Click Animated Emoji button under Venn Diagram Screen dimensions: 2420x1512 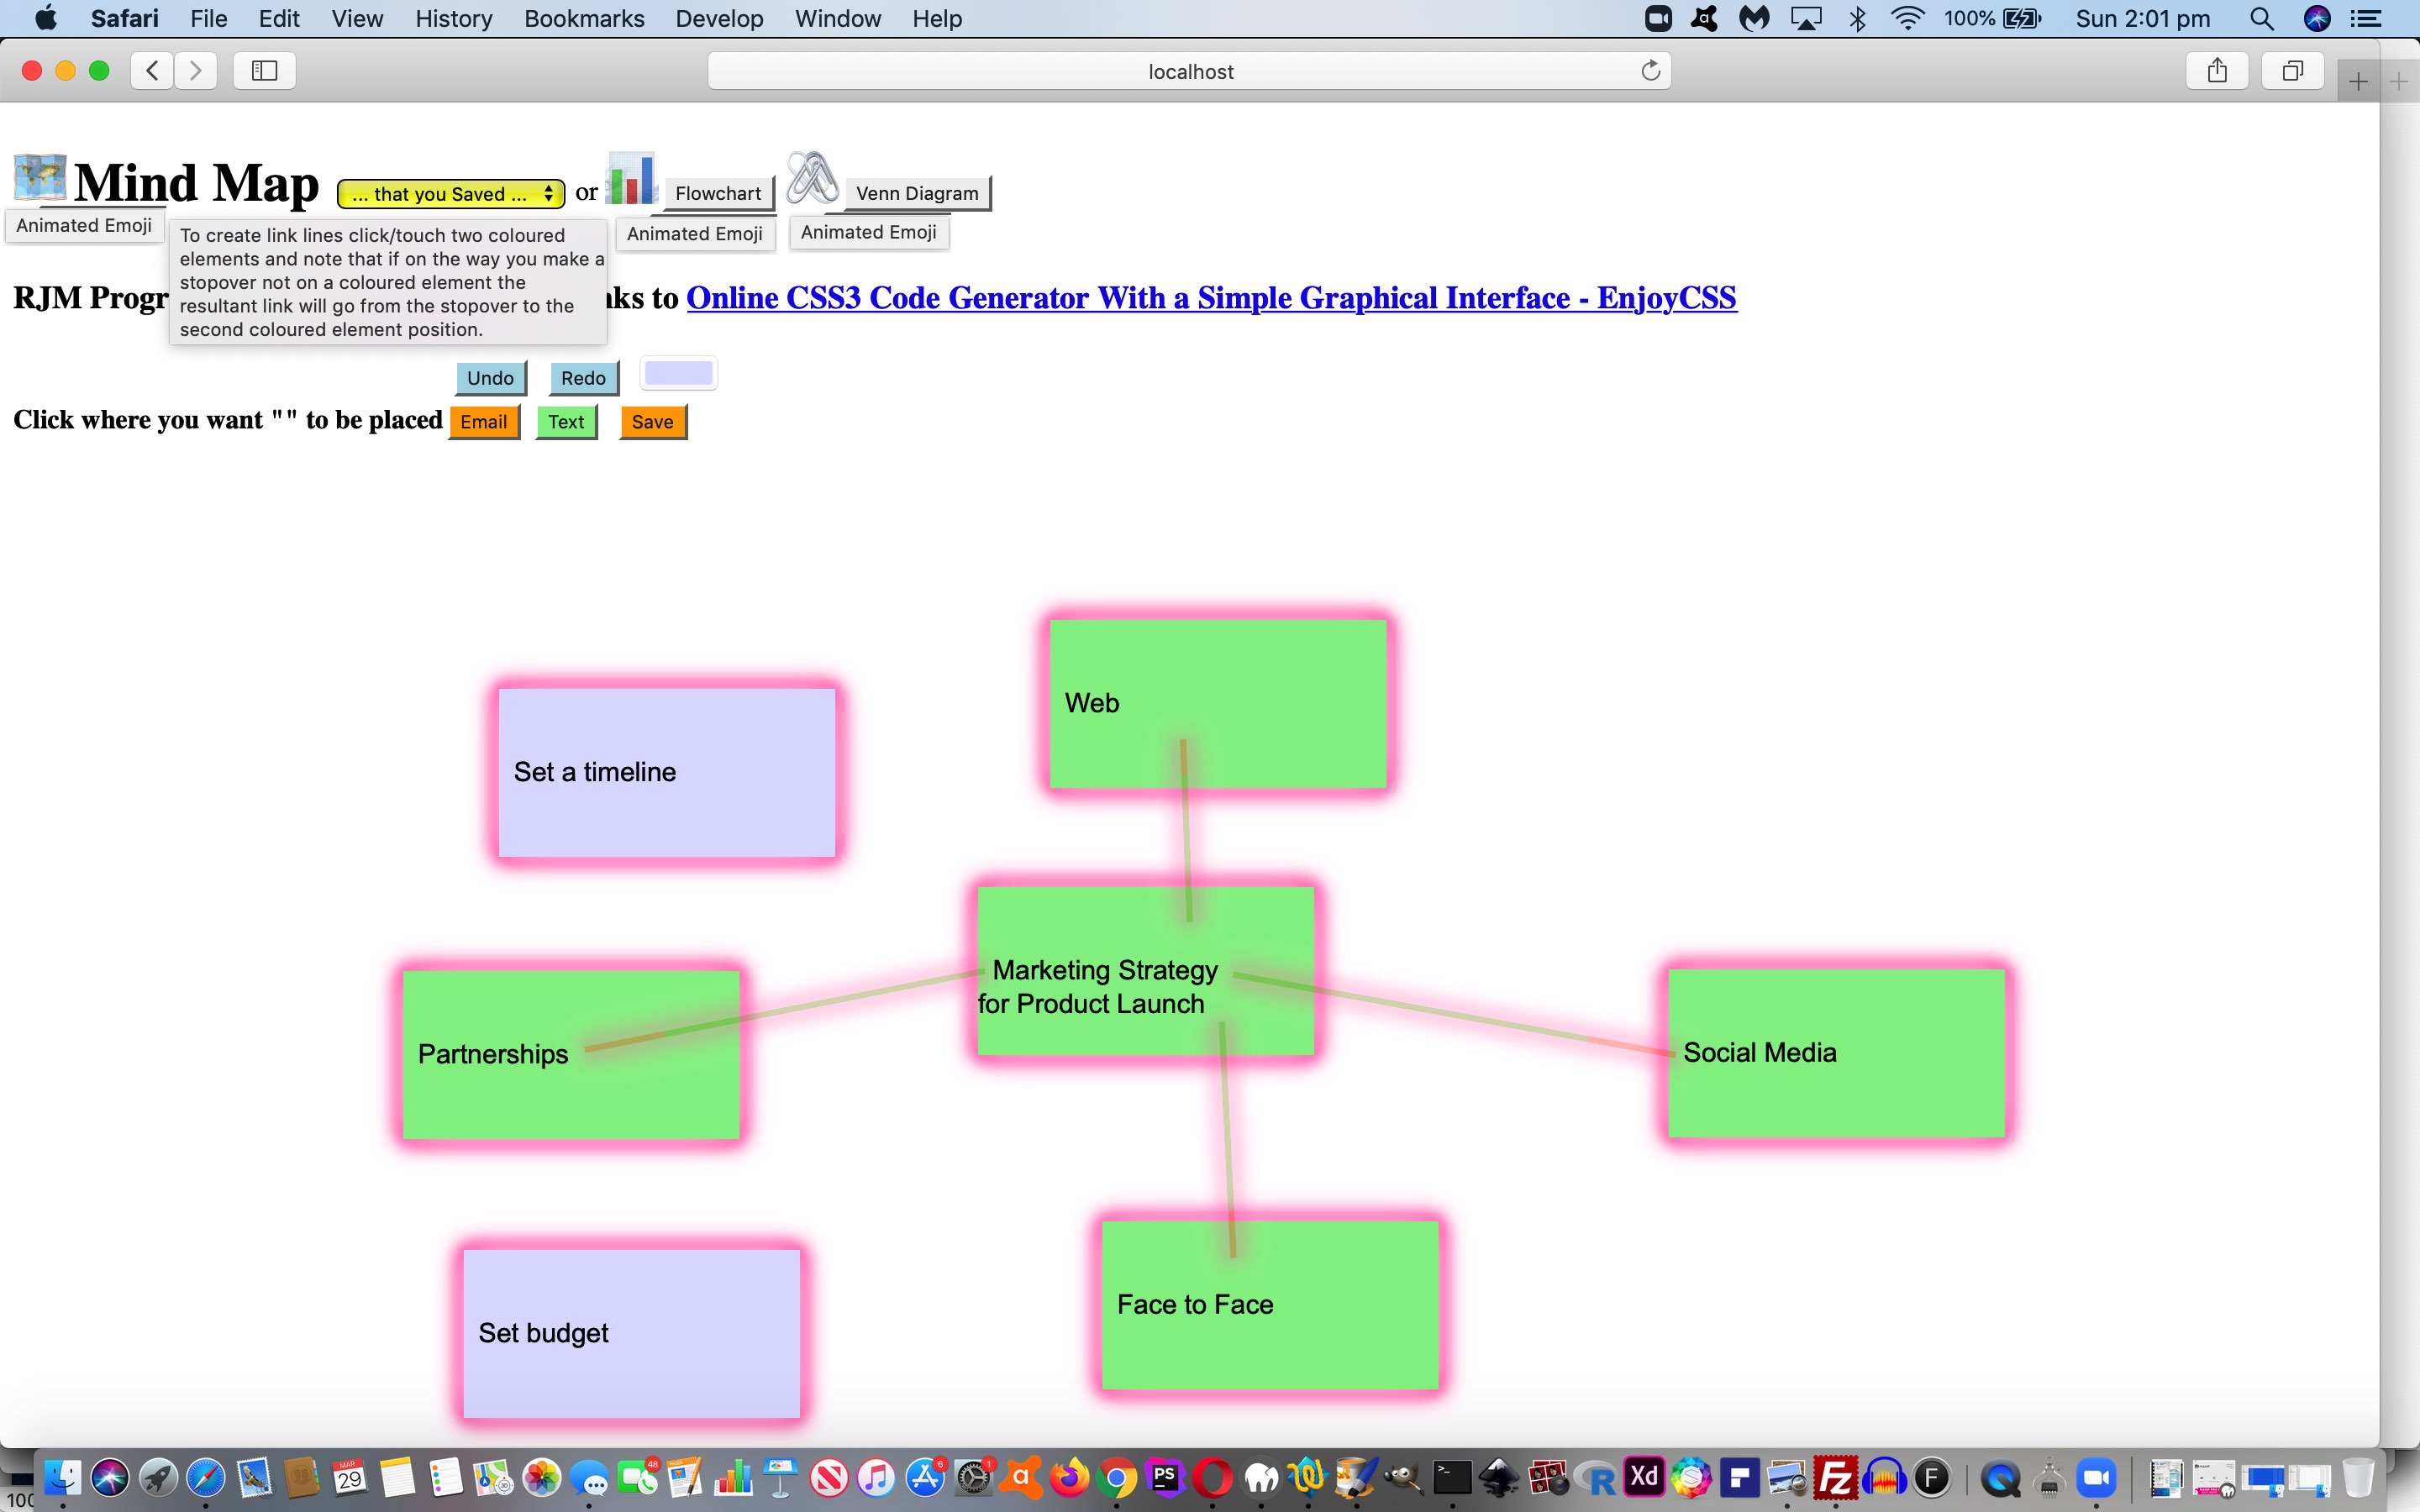coord(869,232)
